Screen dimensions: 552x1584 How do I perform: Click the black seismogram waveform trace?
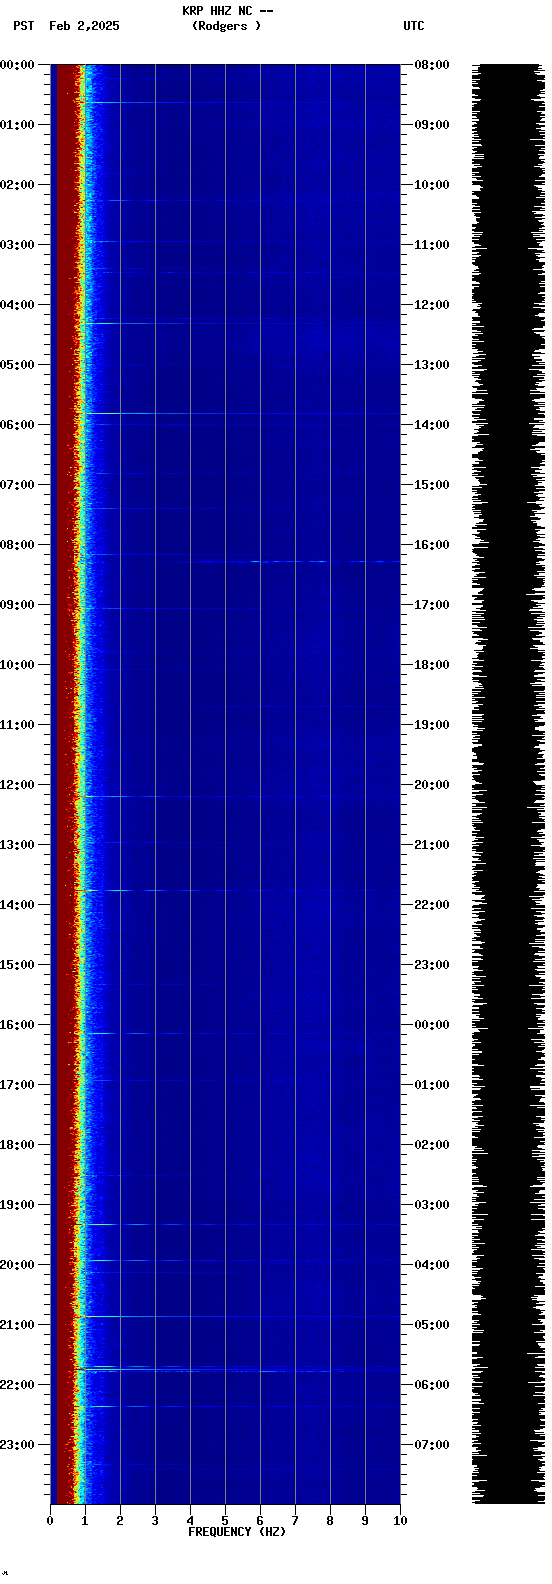pos(509,784)
